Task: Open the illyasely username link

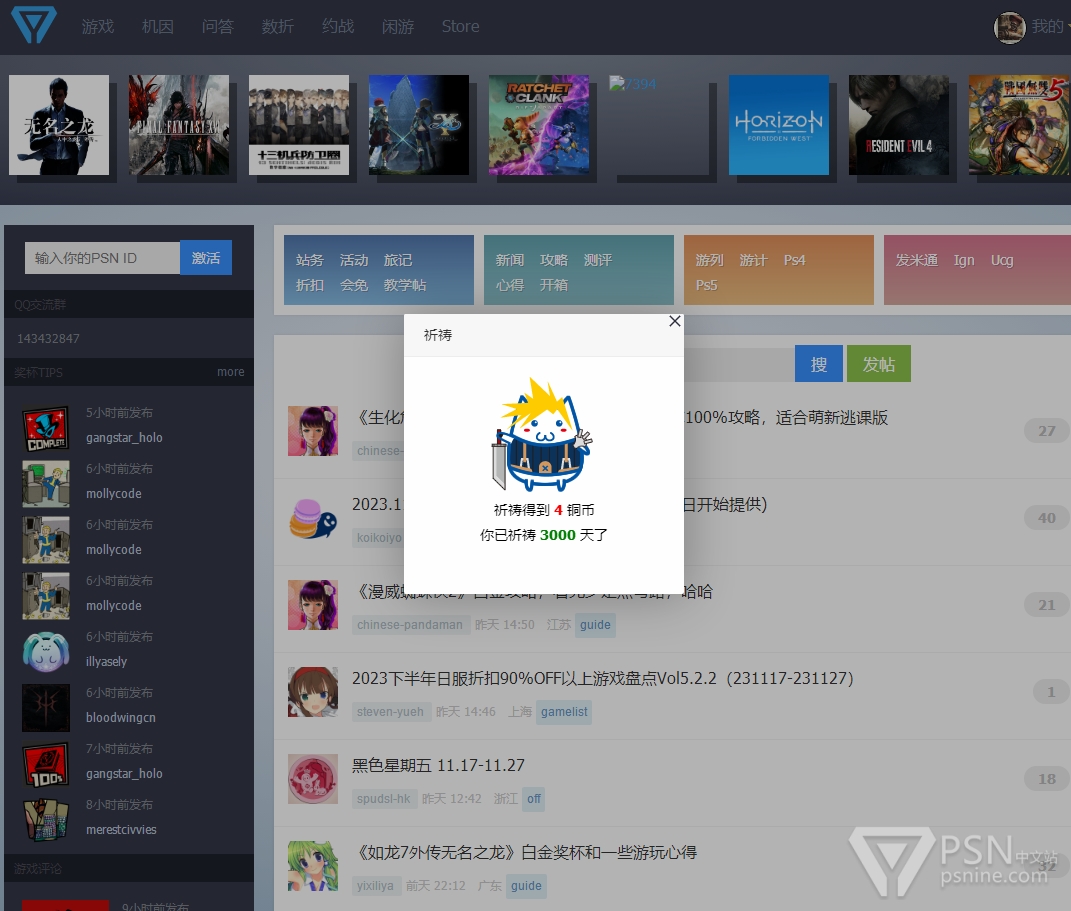Action: pos(107,662)
